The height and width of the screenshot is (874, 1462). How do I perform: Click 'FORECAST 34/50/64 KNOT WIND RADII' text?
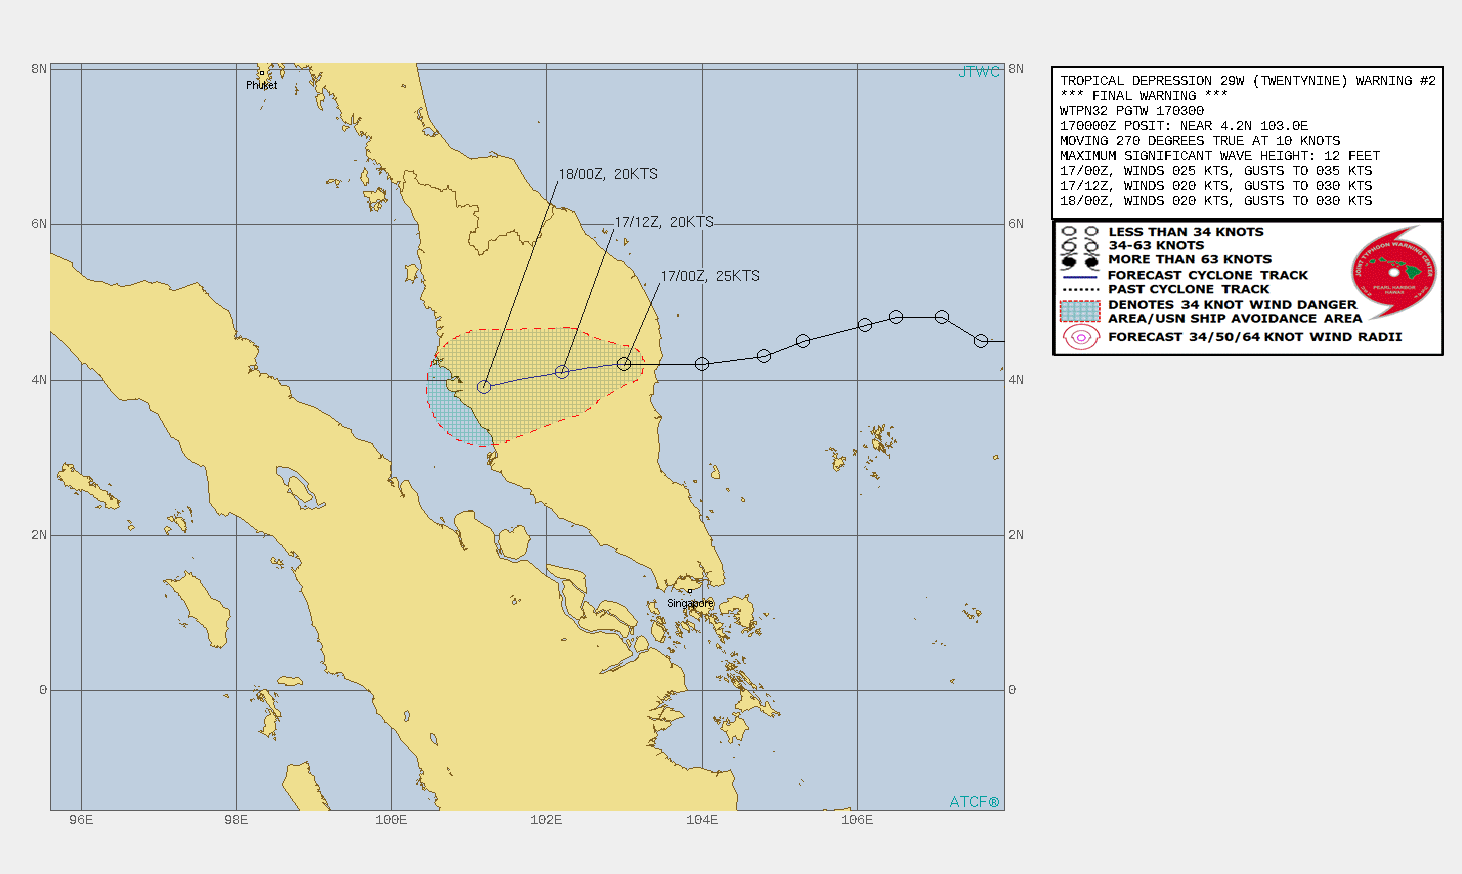(1255, 337)
